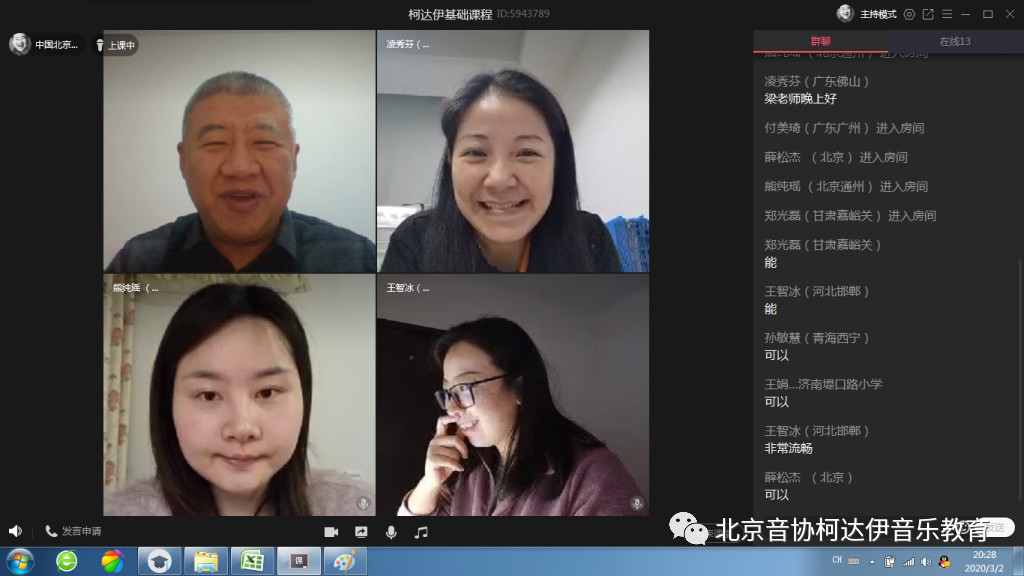Open Paint from the taskbar
The height and width of the screenshot is (576, 1024).
tap(345, 562)
